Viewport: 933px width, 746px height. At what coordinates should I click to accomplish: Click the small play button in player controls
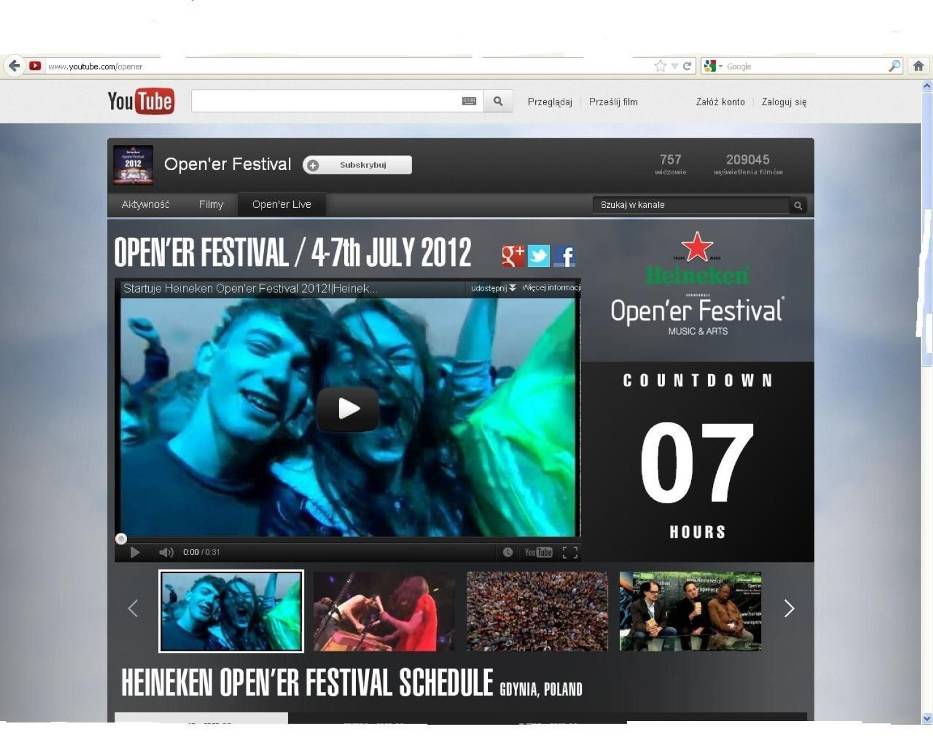tap(134, 553)
